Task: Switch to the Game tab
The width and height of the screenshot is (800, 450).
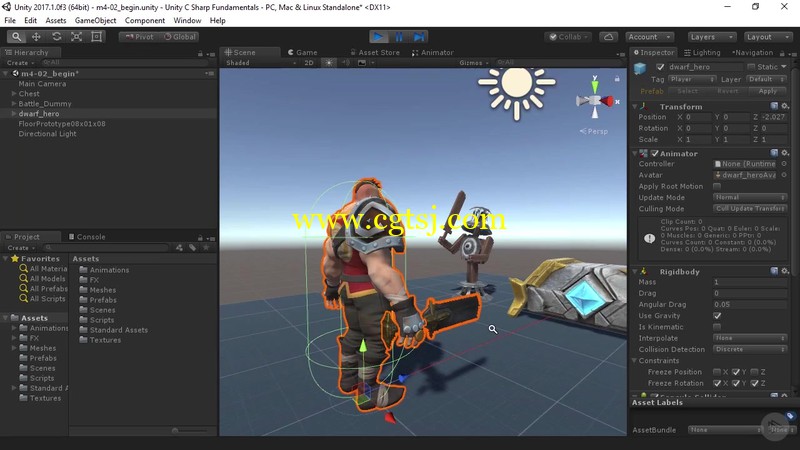Action: (302, 53)
